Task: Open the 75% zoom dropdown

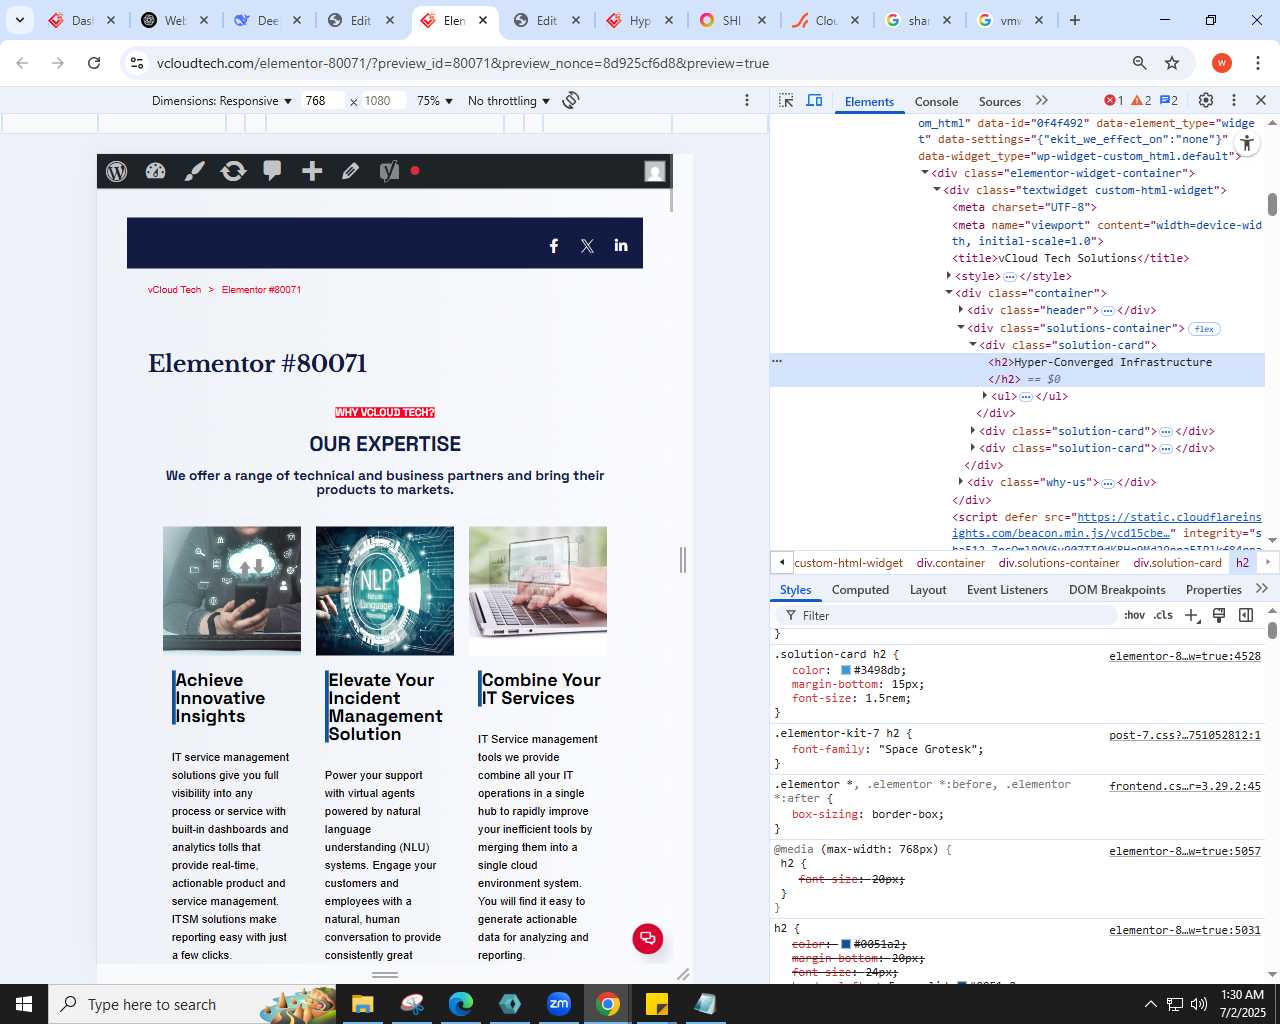Action: 435,100
